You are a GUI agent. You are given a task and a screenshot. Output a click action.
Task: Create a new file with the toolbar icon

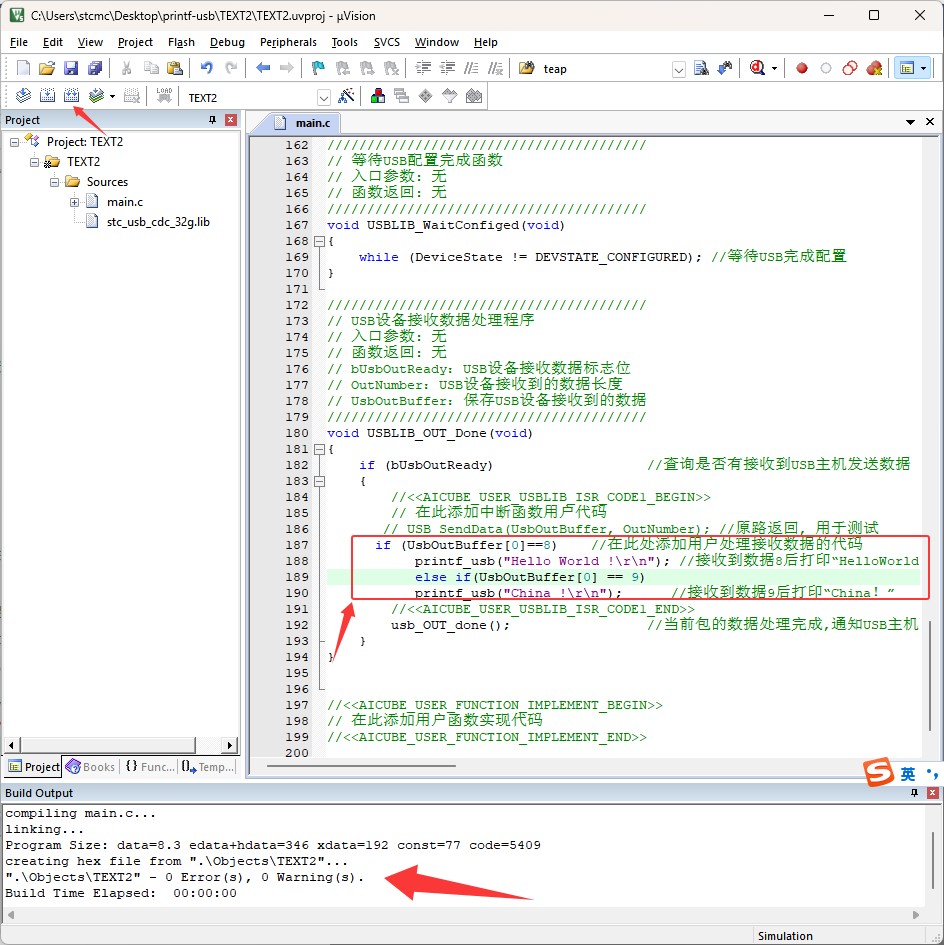click(x=23, y=68)
